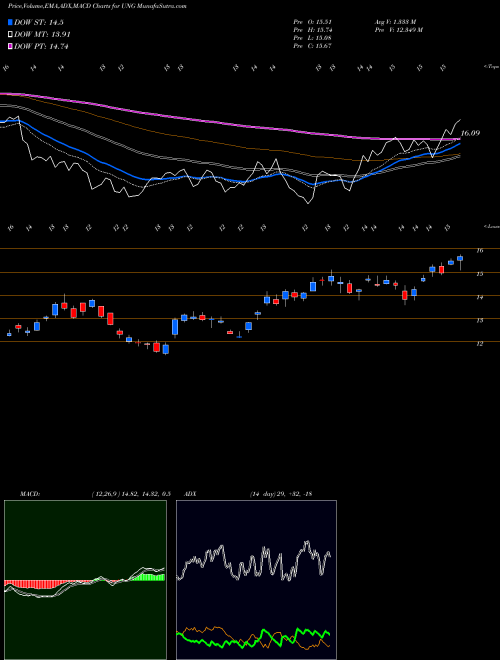Click the 'Pre O: 15.51' open value
Image resolution: width=500 pixels, height=660 pixels.
point(313,22)
